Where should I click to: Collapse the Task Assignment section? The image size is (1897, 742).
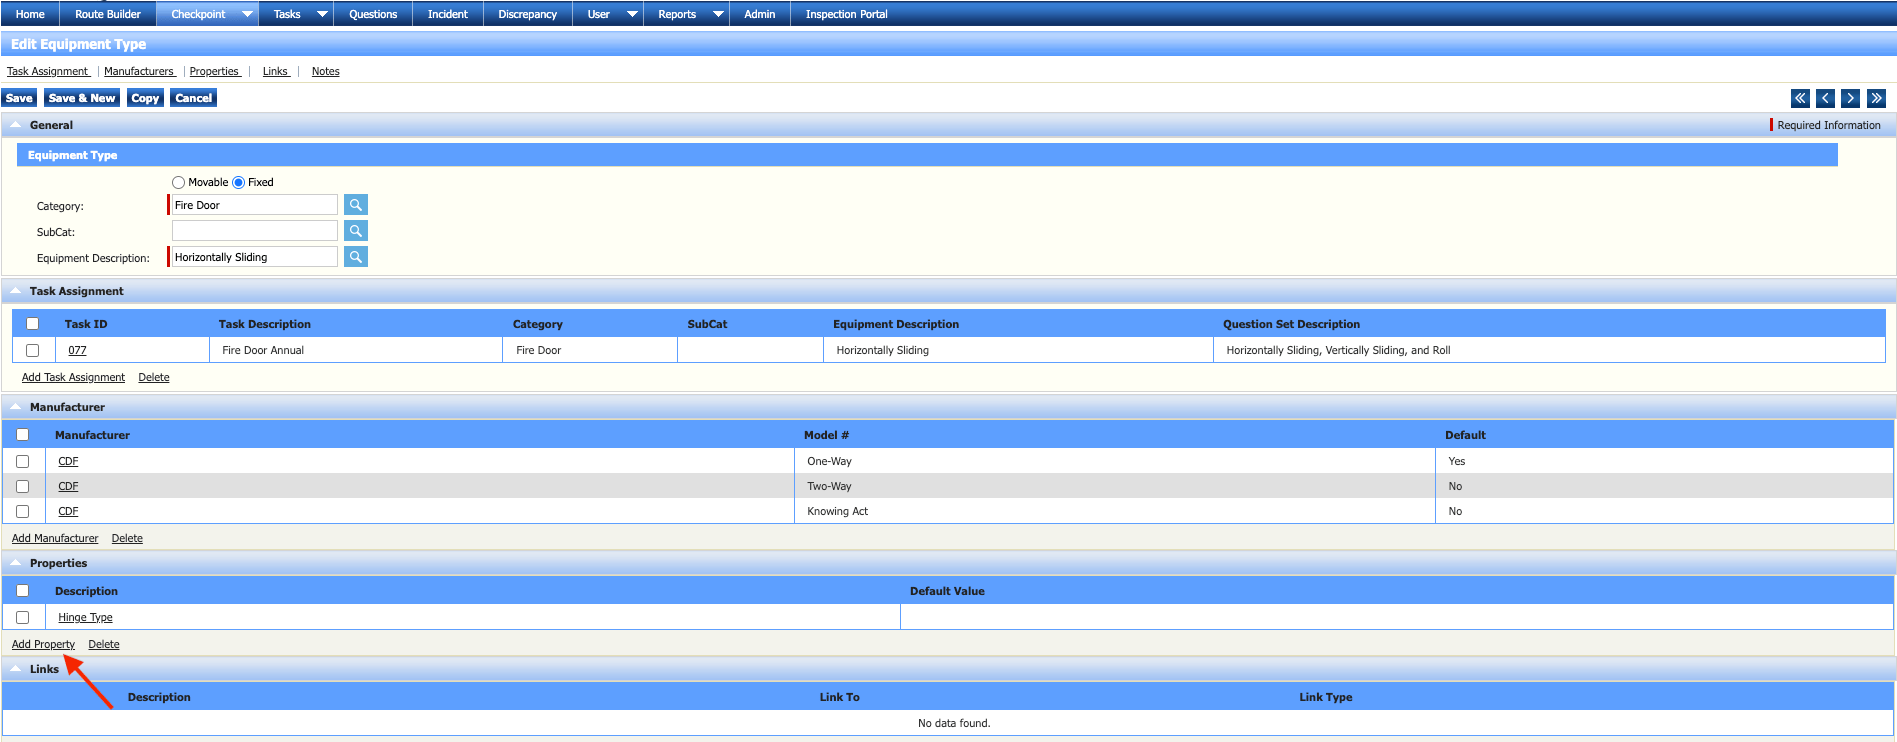(x=15, y=291)
